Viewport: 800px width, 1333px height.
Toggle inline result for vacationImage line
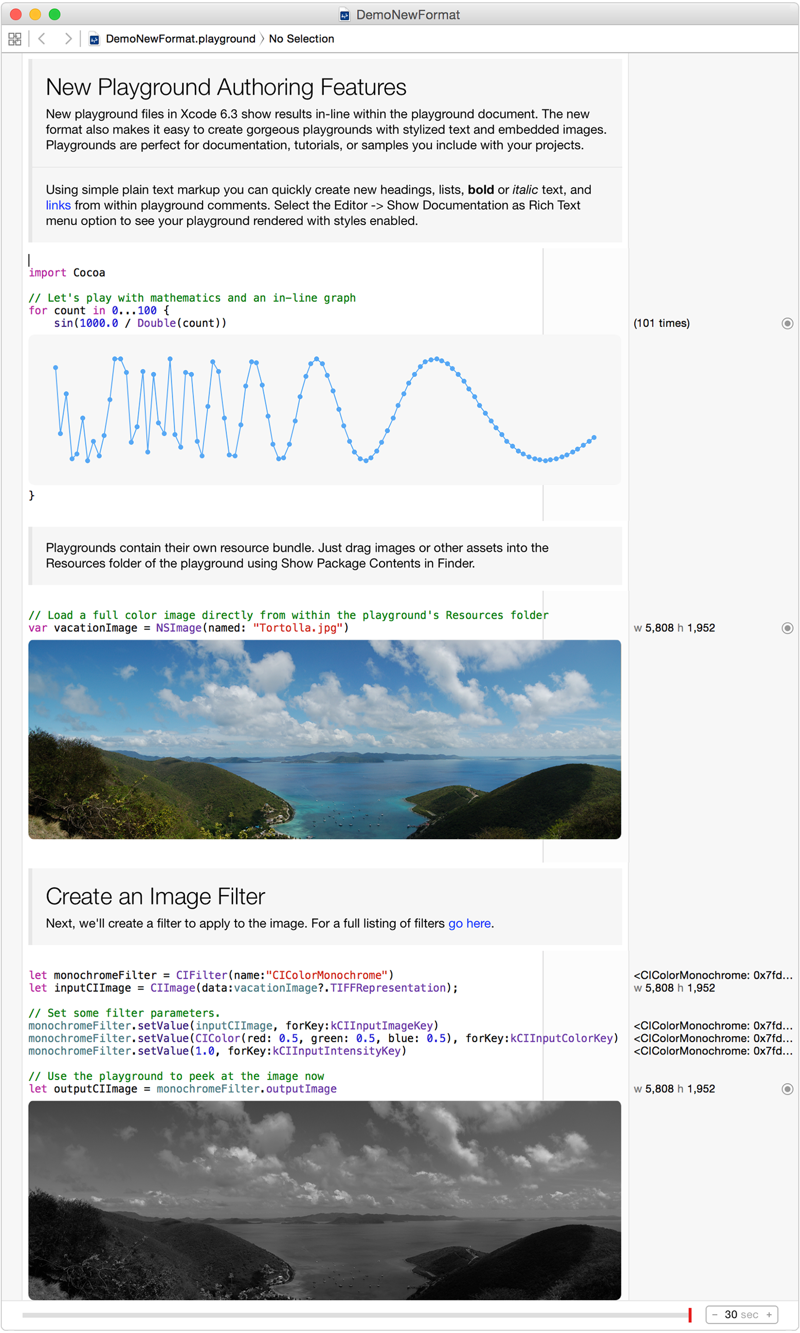787,628
